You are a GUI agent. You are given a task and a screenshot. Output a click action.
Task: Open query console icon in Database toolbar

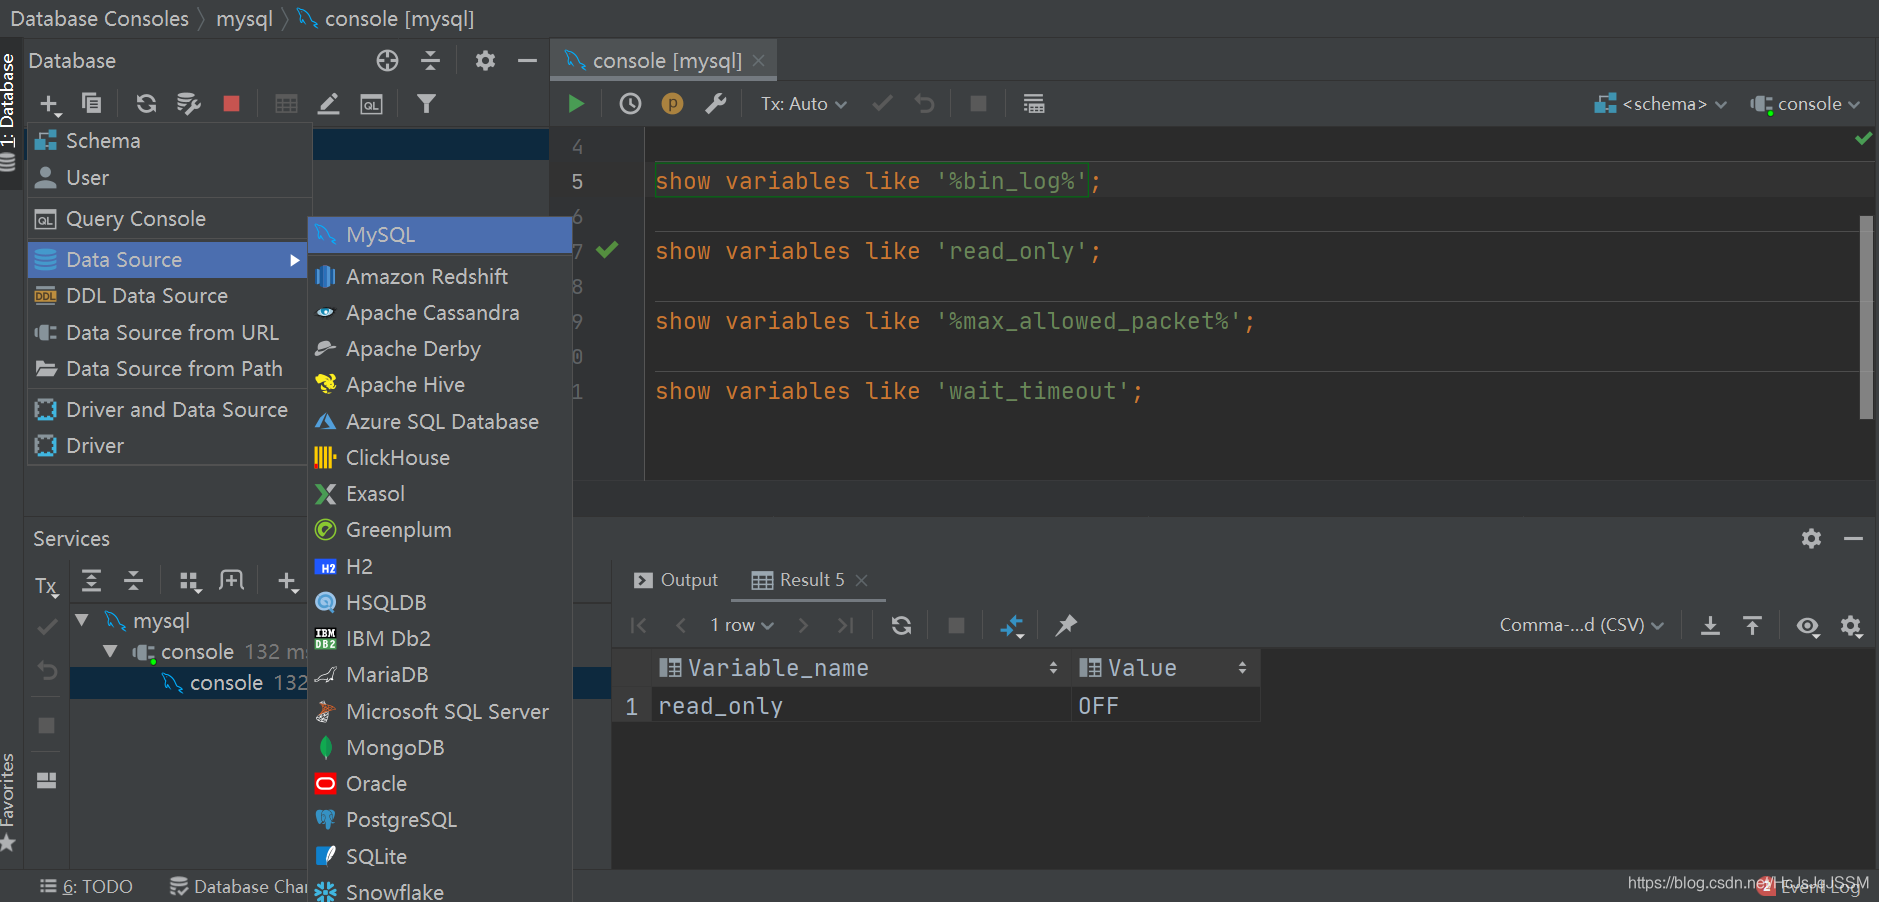tap(371, 104)
